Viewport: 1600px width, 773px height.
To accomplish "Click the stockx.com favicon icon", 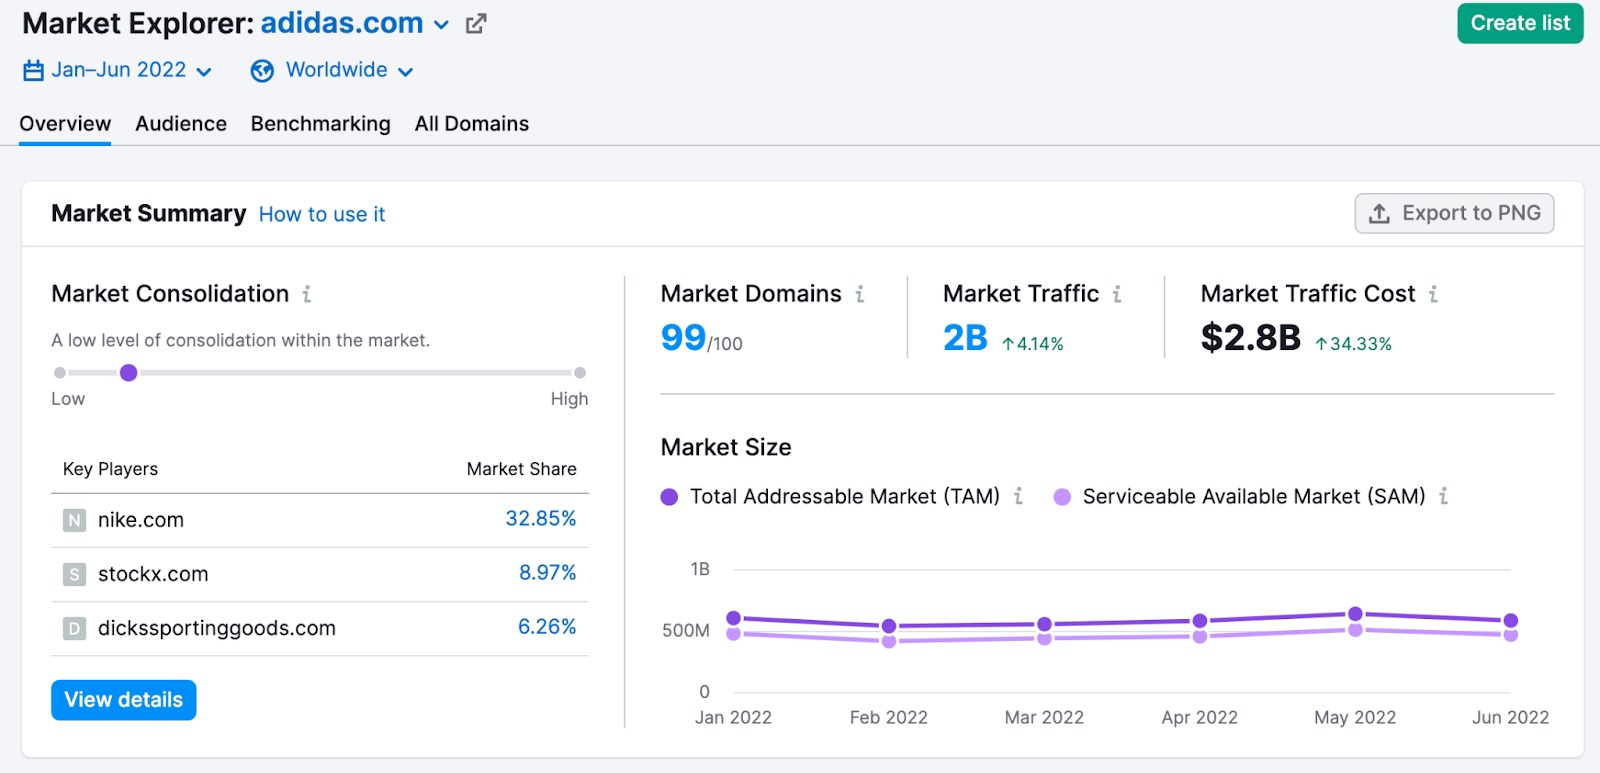I will click(x=74, y=574).
